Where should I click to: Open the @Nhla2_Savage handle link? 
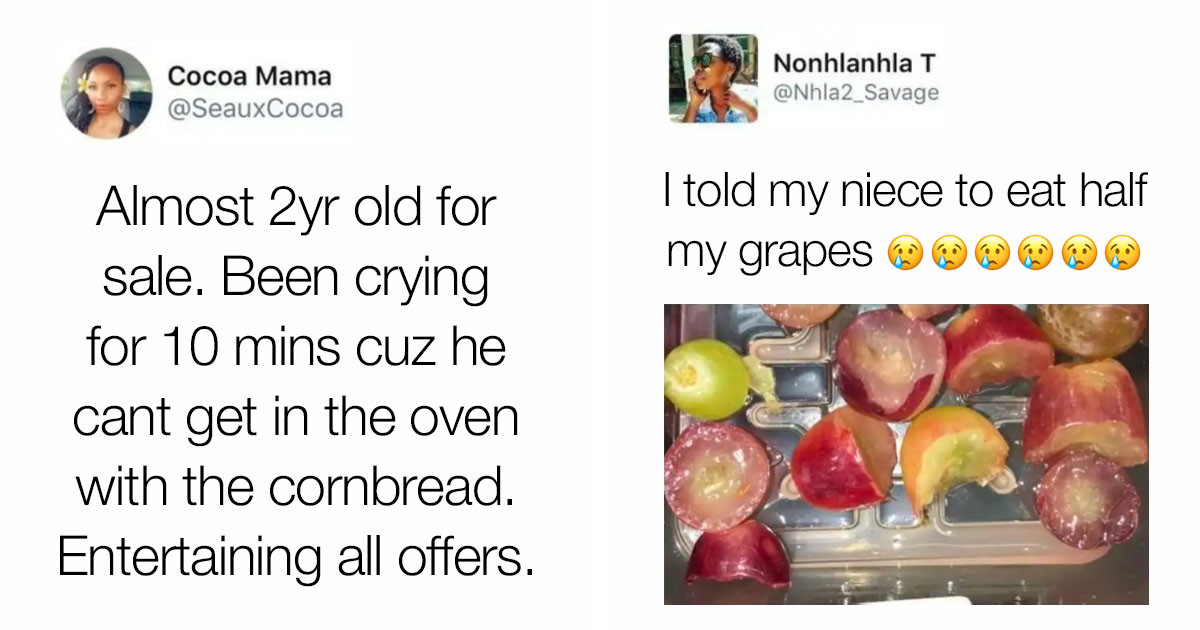857,93
